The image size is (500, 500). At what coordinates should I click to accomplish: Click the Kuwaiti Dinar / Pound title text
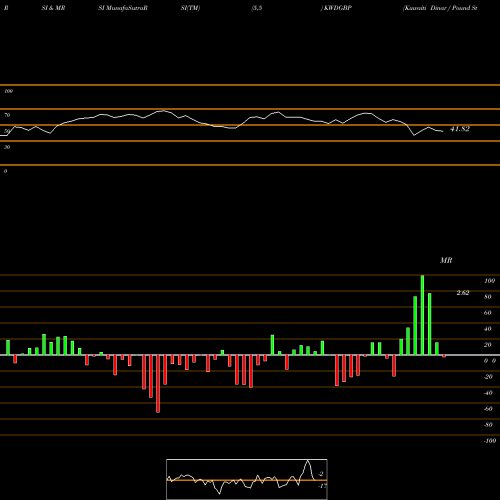pos(440,8)
